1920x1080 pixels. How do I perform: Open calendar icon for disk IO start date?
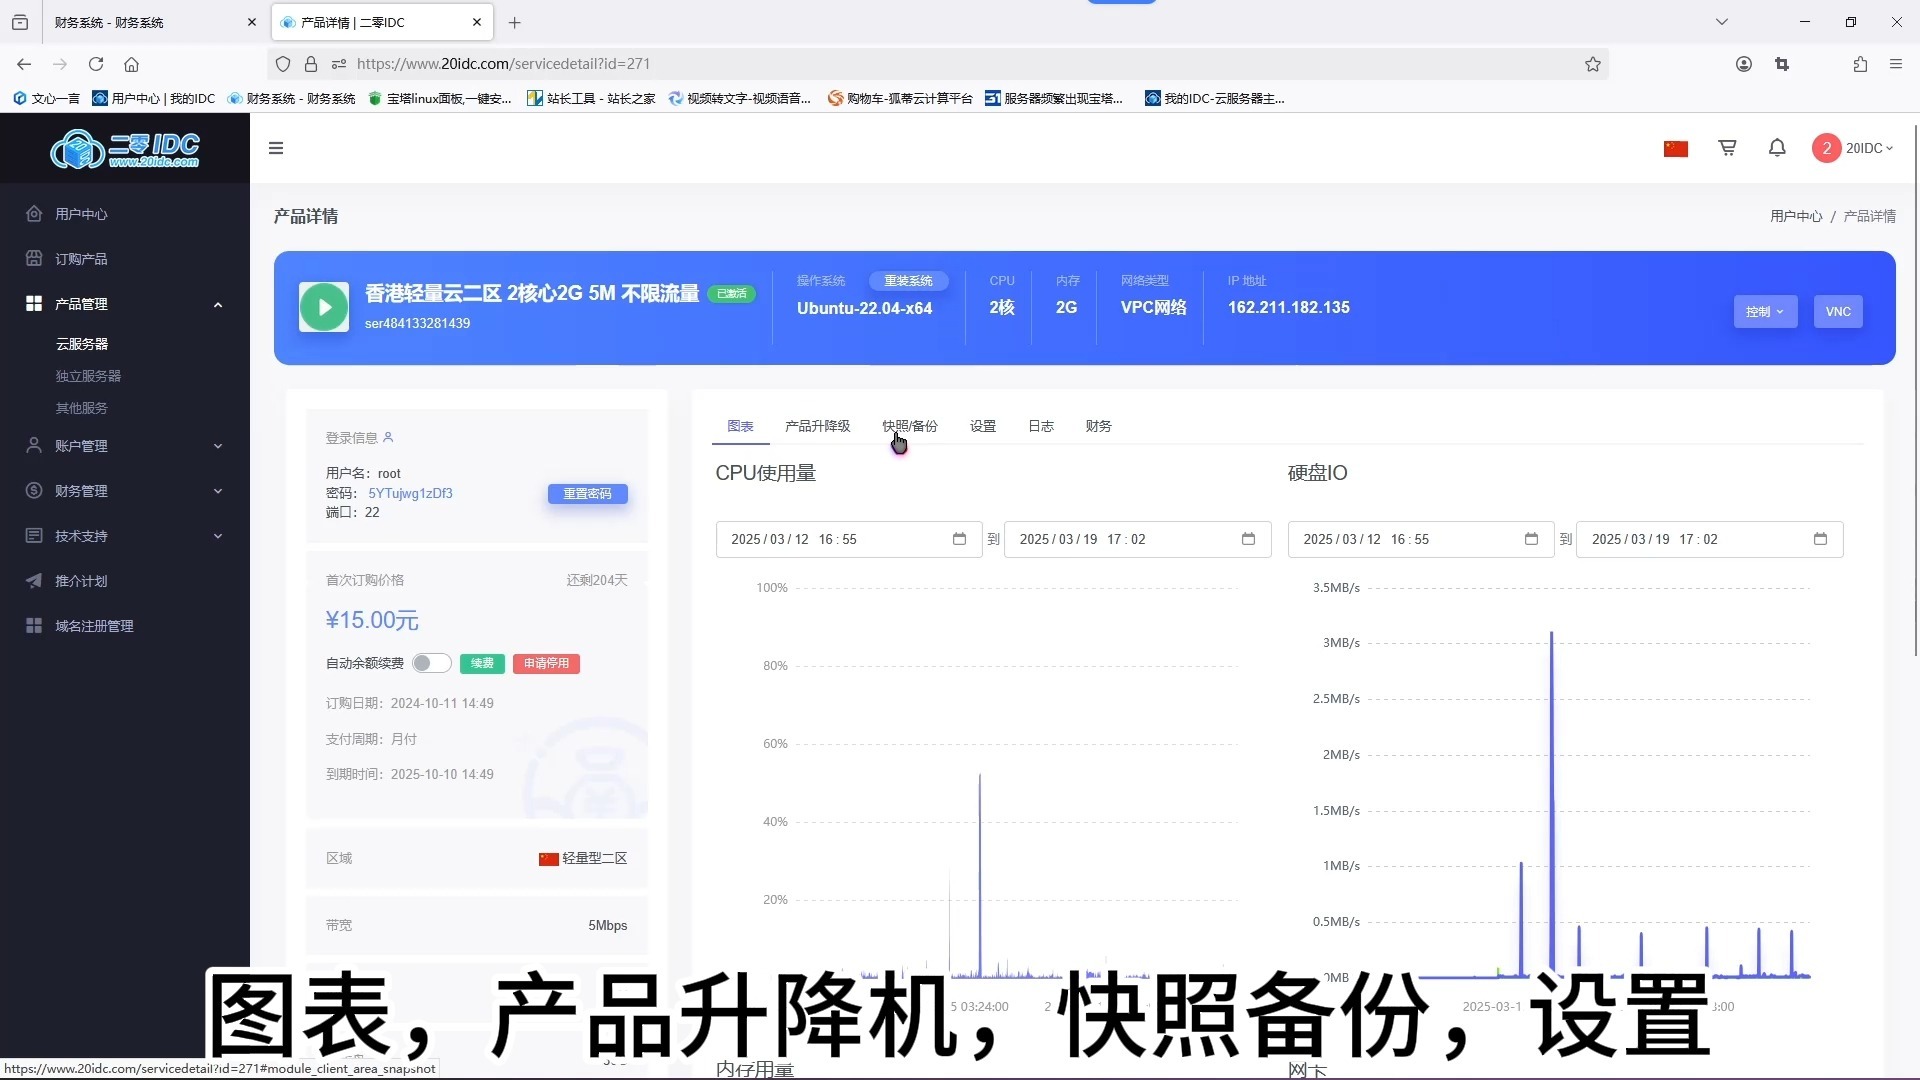pos(1531,539)
